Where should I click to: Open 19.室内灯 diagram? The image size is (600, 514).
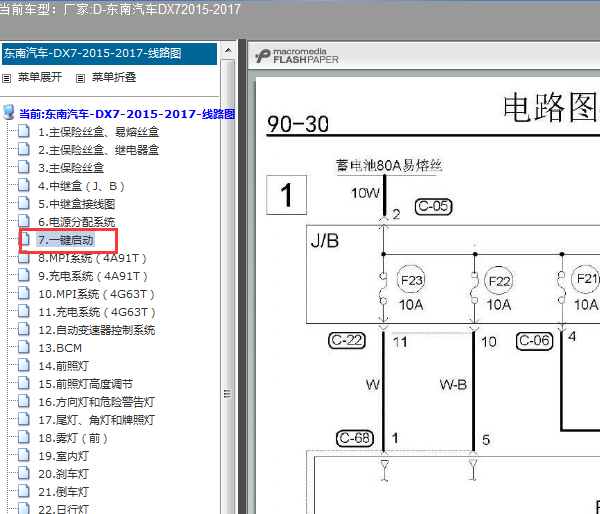[64, 456]
